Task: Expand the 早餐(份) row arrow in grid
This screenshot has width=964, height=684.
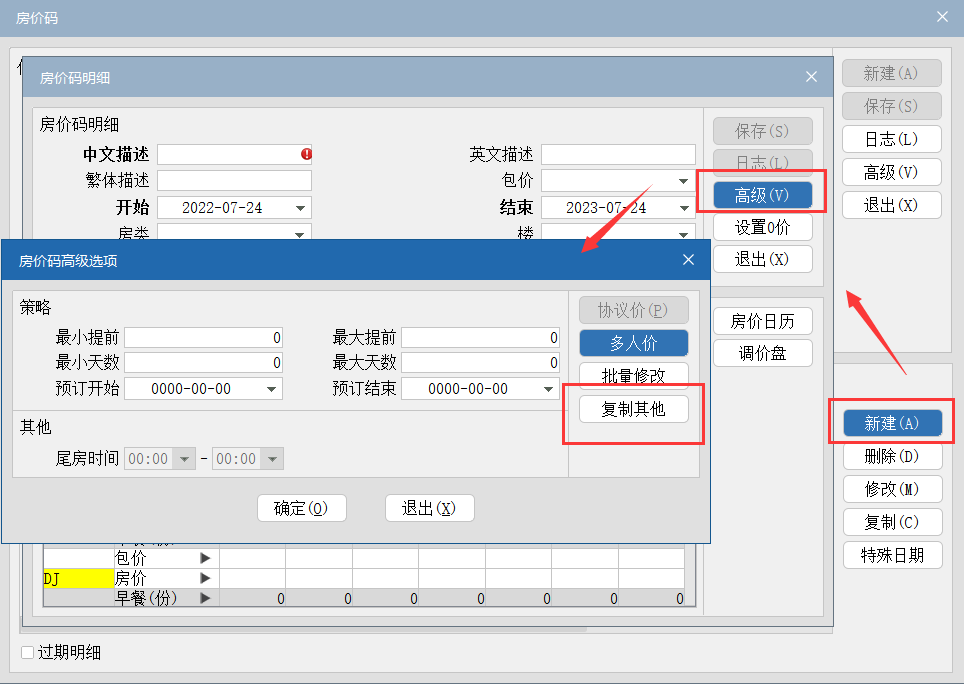Action: [x=205, y=598]
